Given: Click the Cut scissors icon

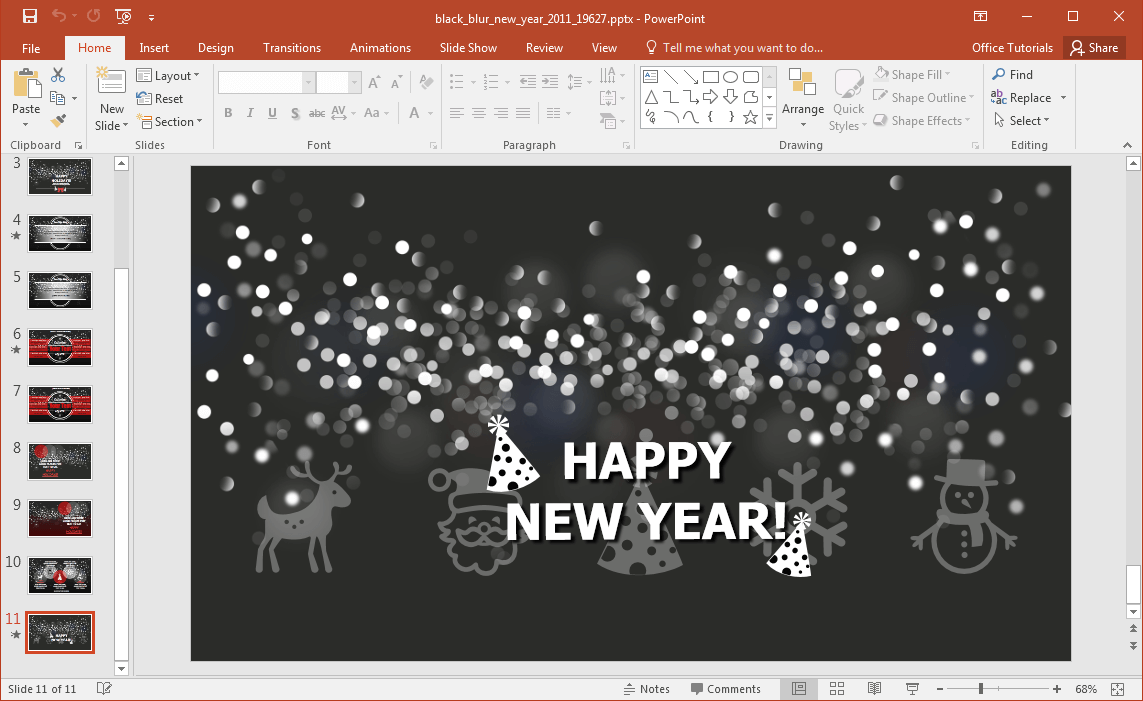Looking at the screenshot, I should (x=58, y=75).
